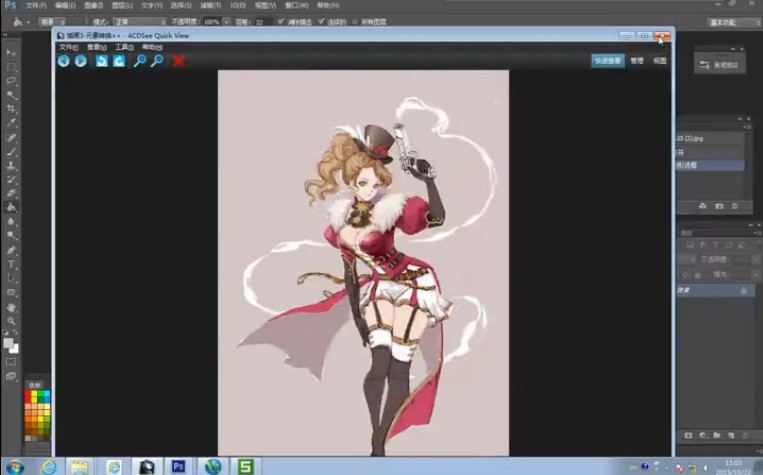Open the History panel flyout menu
The image size is (763, 475).
tap(748, 127)
